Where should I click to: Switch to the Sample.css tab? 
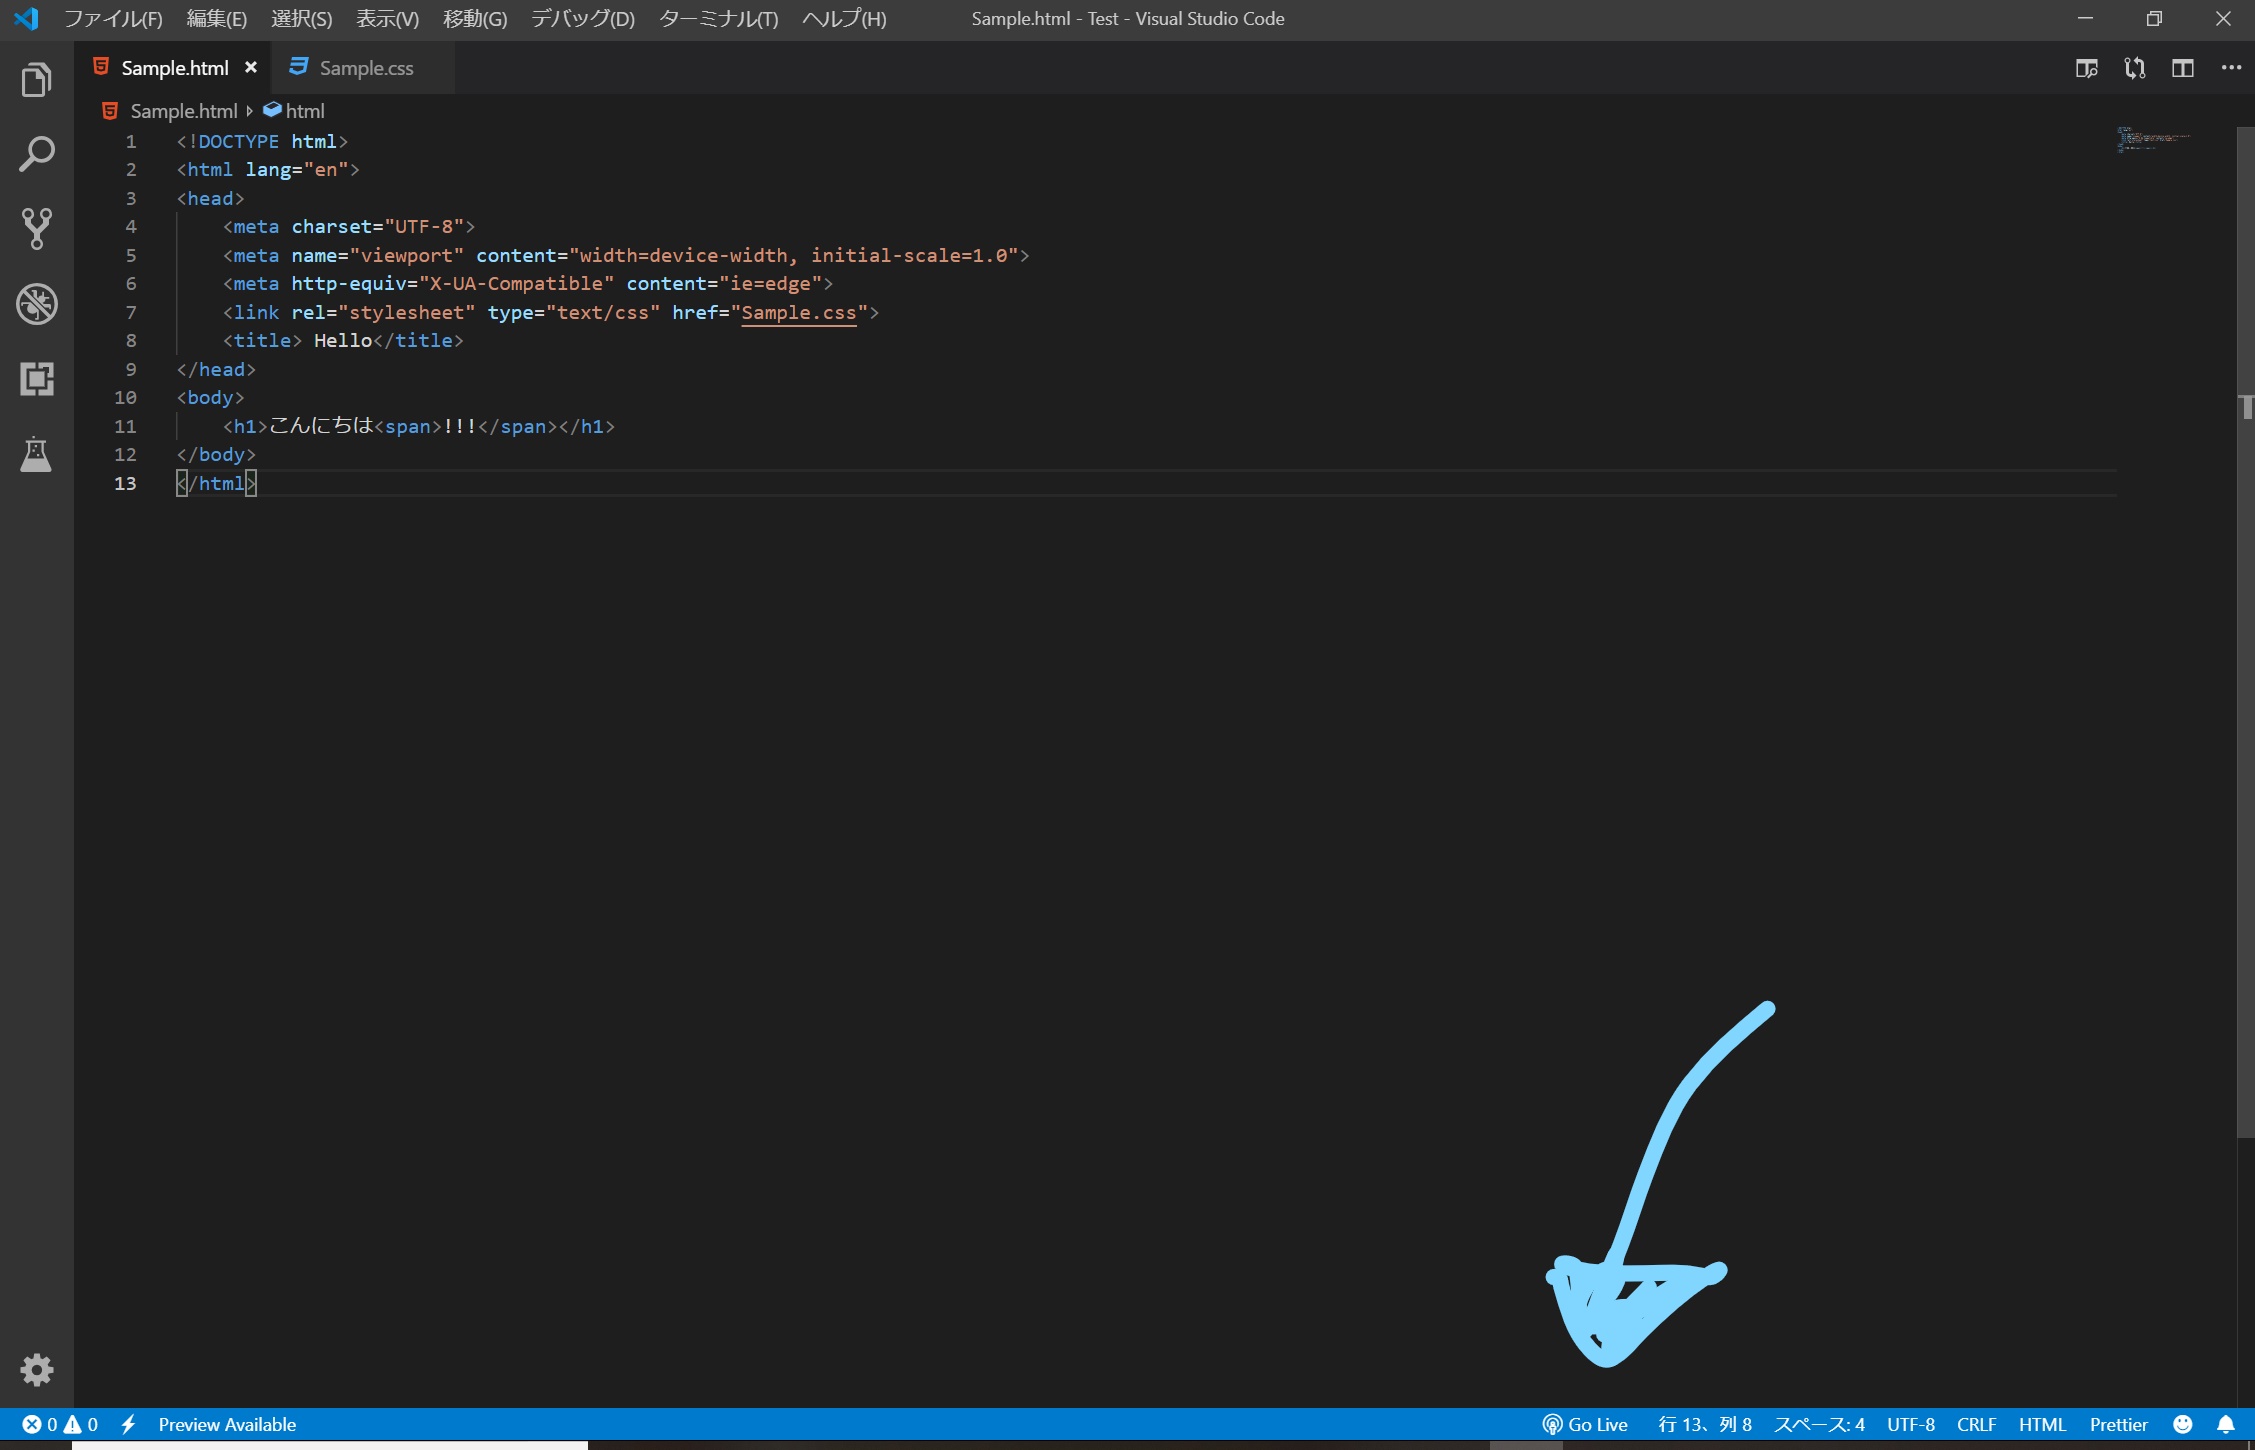tap(365, 68)
